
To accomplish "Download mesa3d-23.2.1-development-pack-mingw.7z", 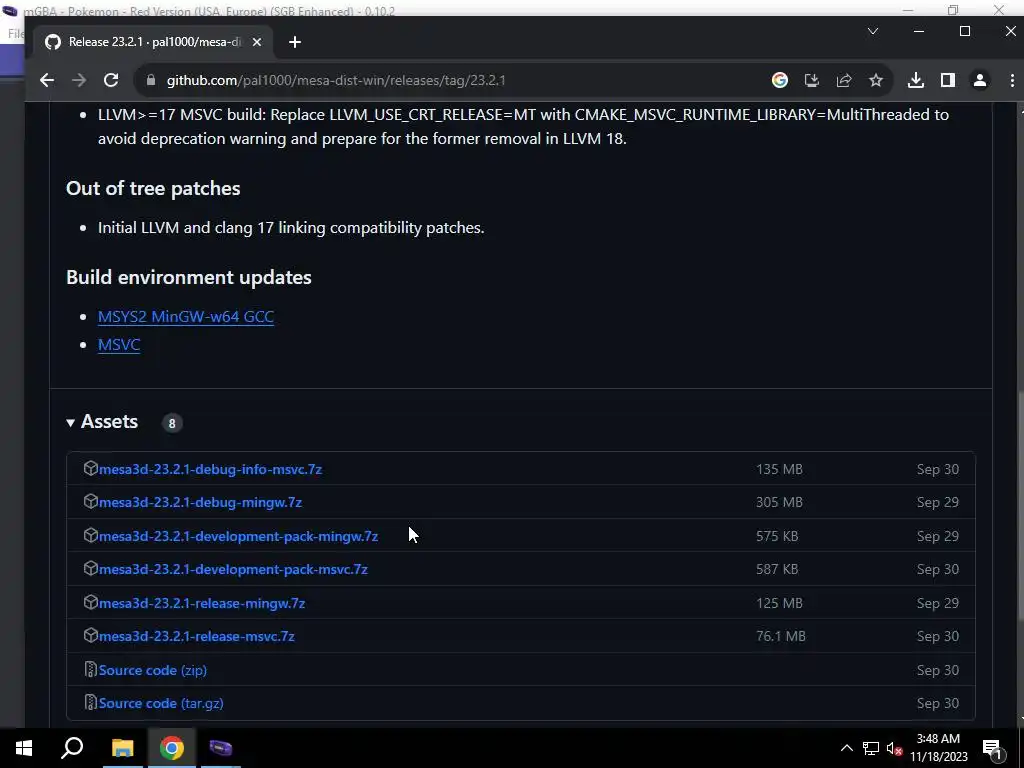I will [x=238, y=536].
